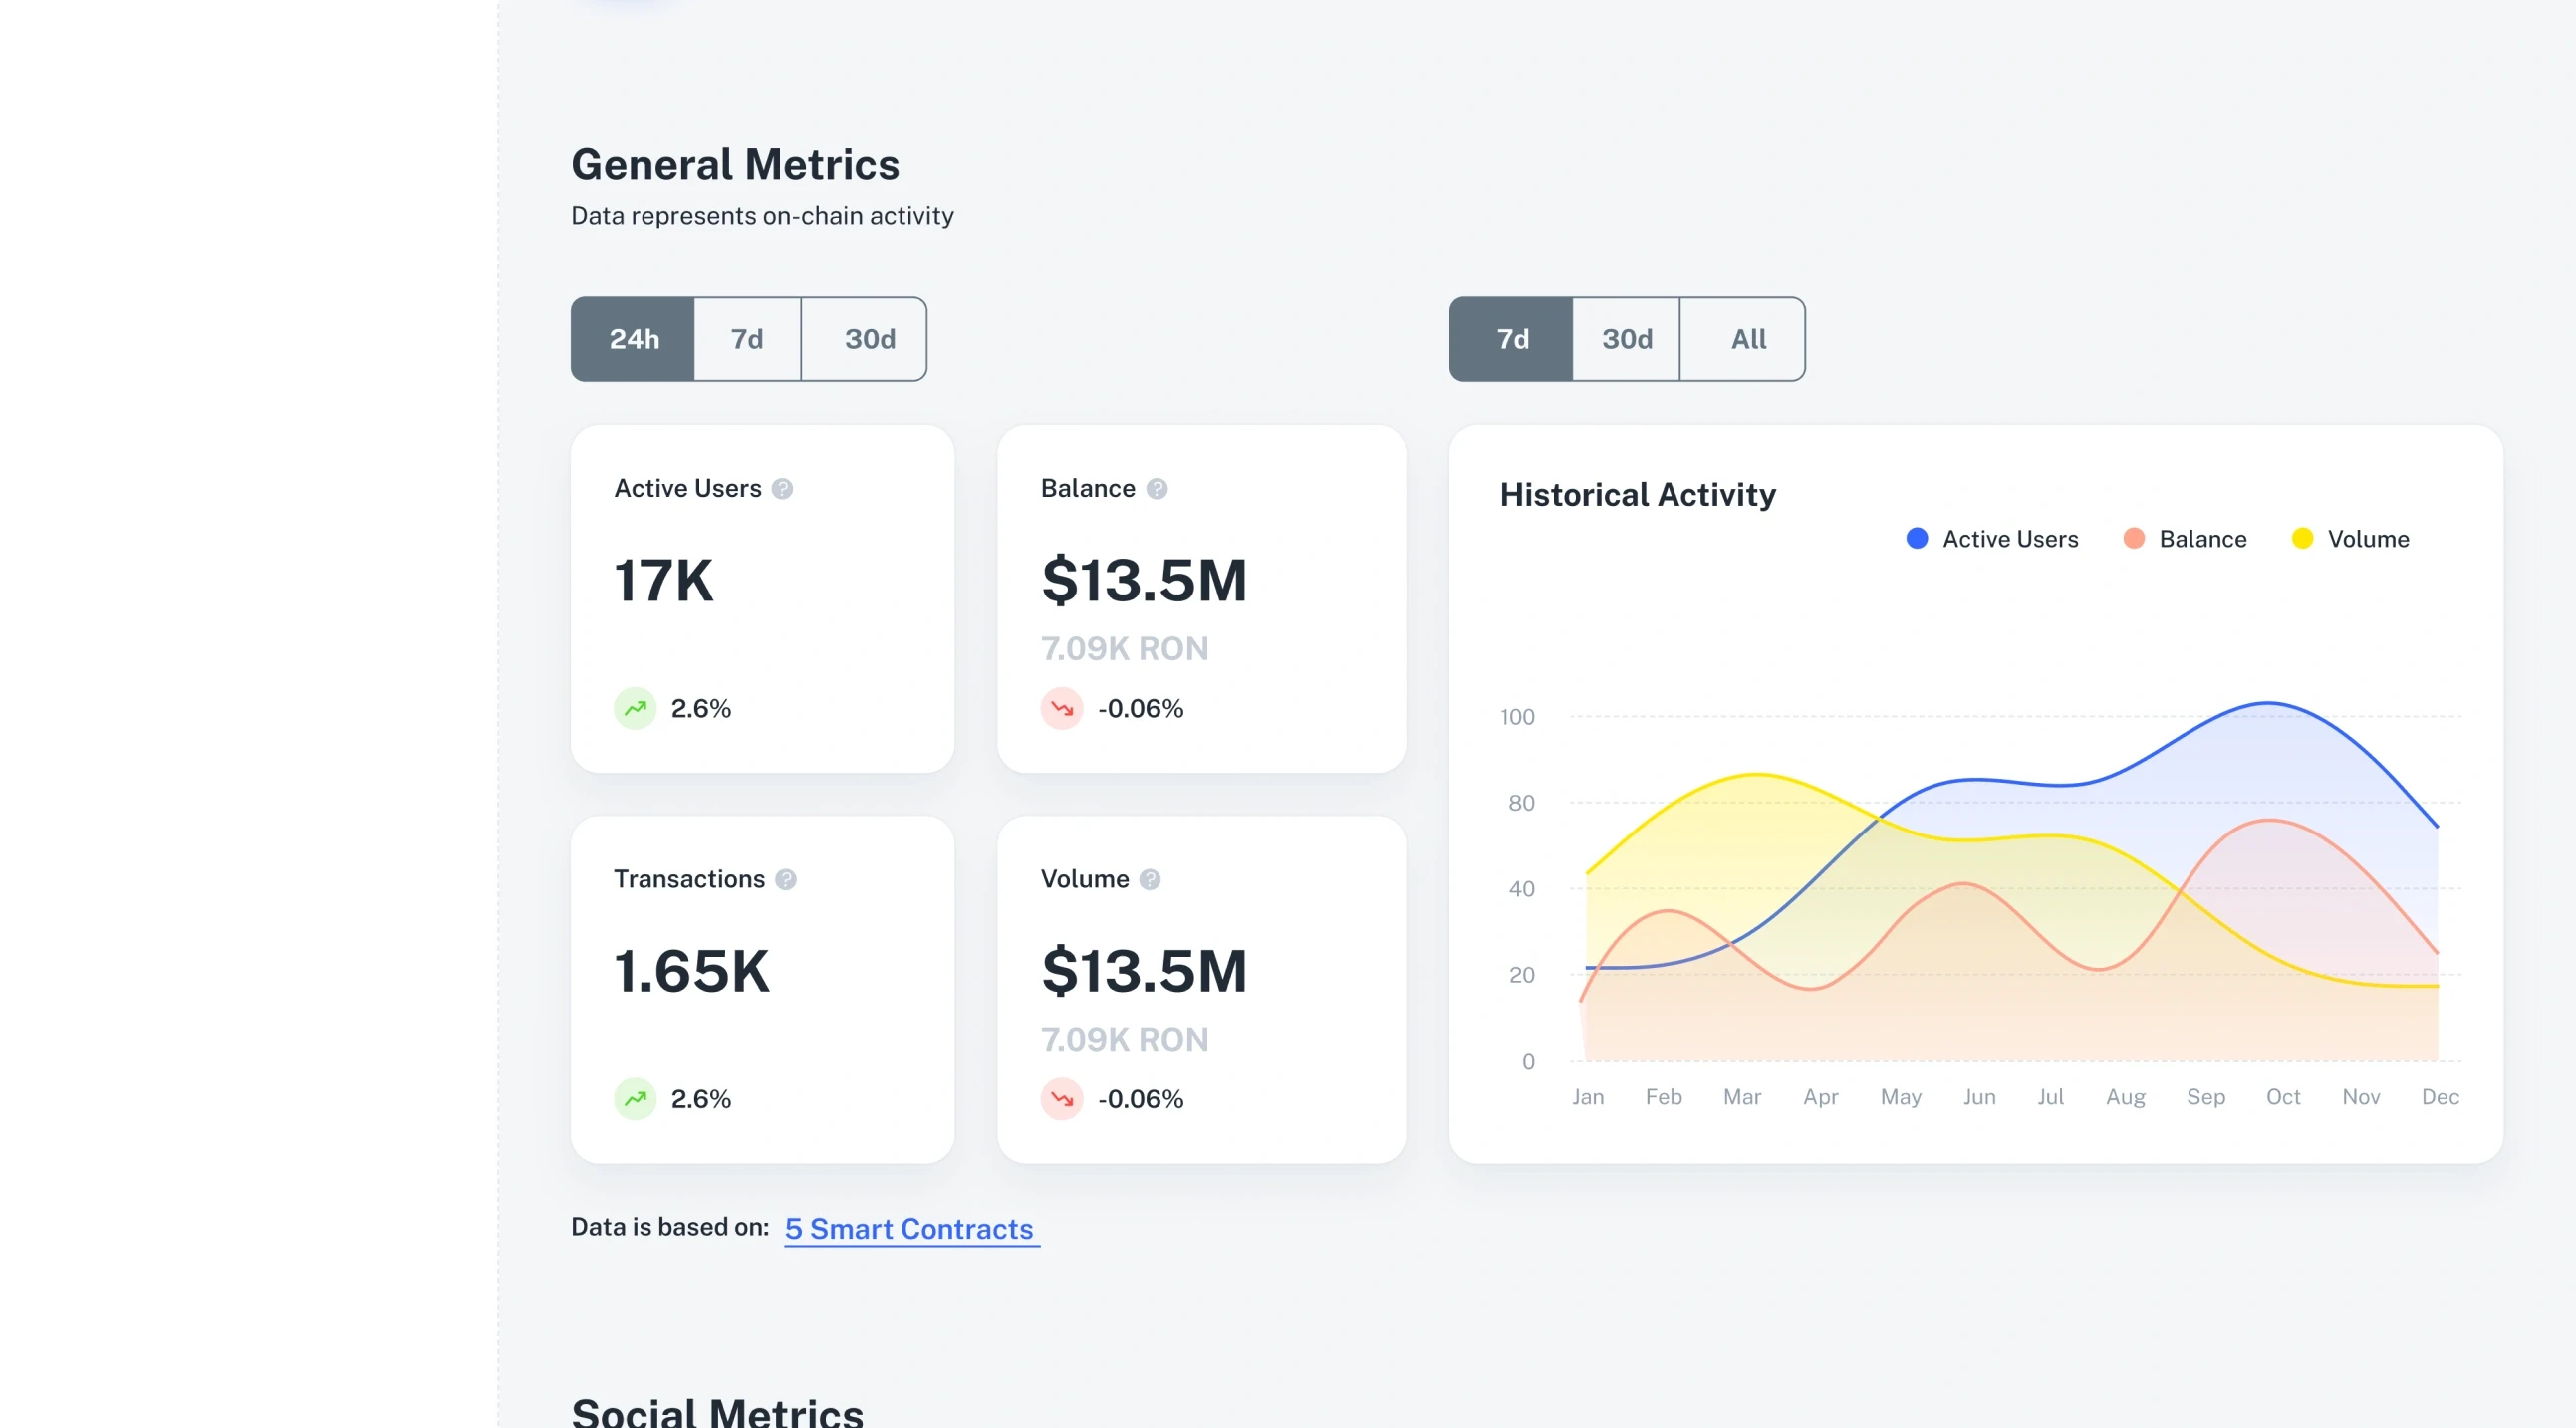The width and height of the screenshot is (2576, 1428).
Task: Set chart range to 30d
Action: coord(1626,339)
